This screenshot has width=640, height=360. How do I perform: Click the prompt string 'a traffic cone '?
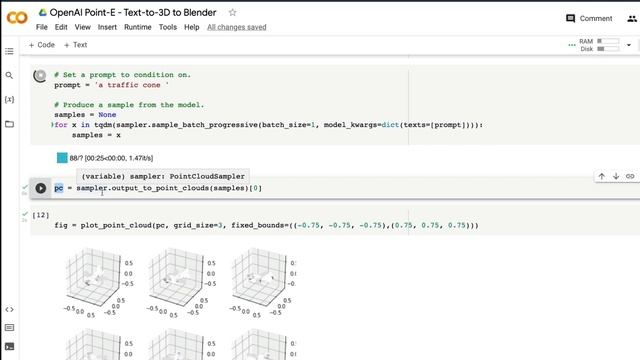pyautogui.click(x=131, y=85)
